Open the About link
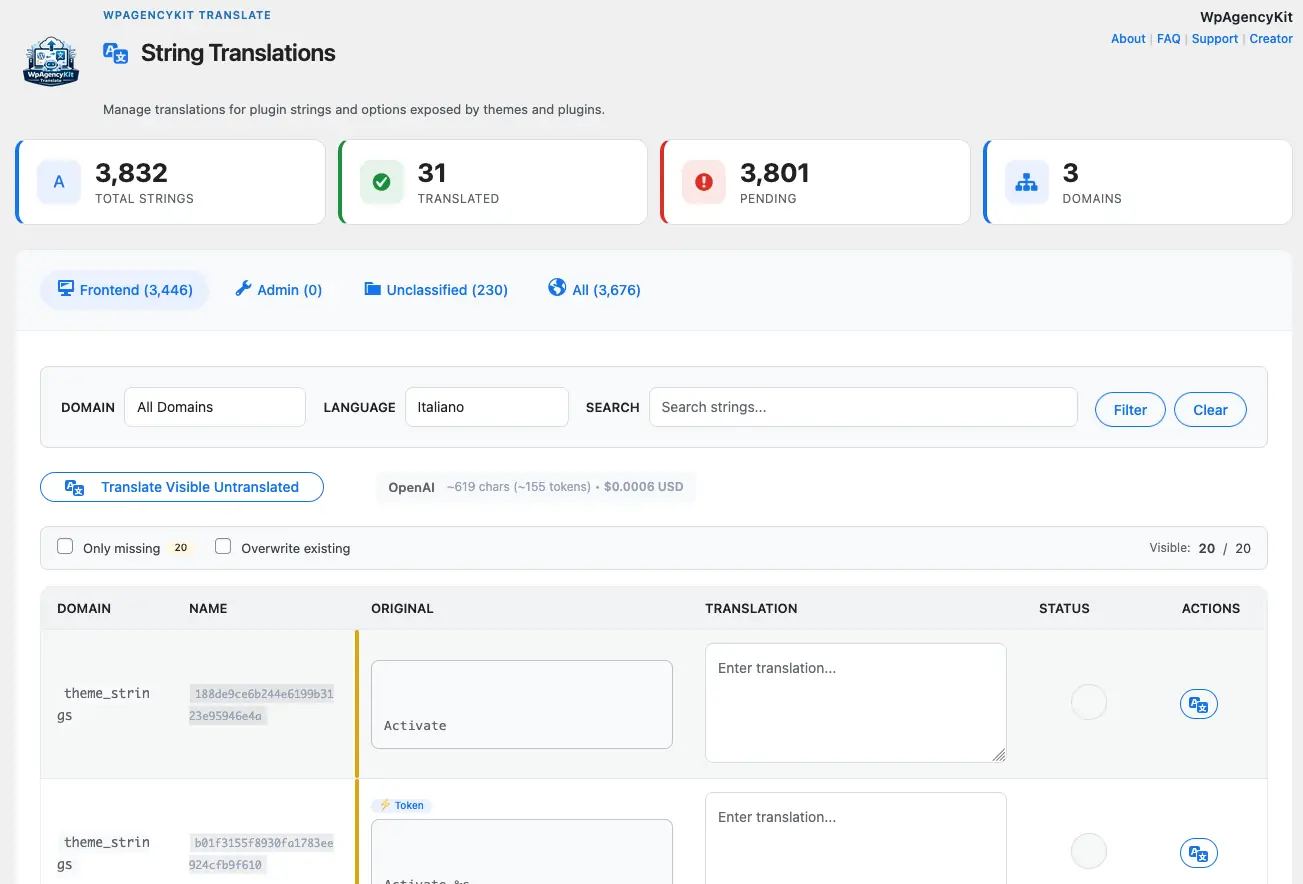The width and height of the screenshot is (1303, 884). coord(1128,39)
